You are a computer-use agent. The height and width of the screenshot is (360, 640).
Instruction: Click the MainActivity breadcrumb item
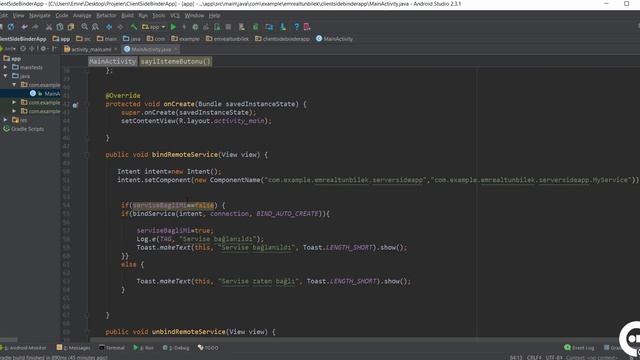pyautogui.click(x=334, y=39)
